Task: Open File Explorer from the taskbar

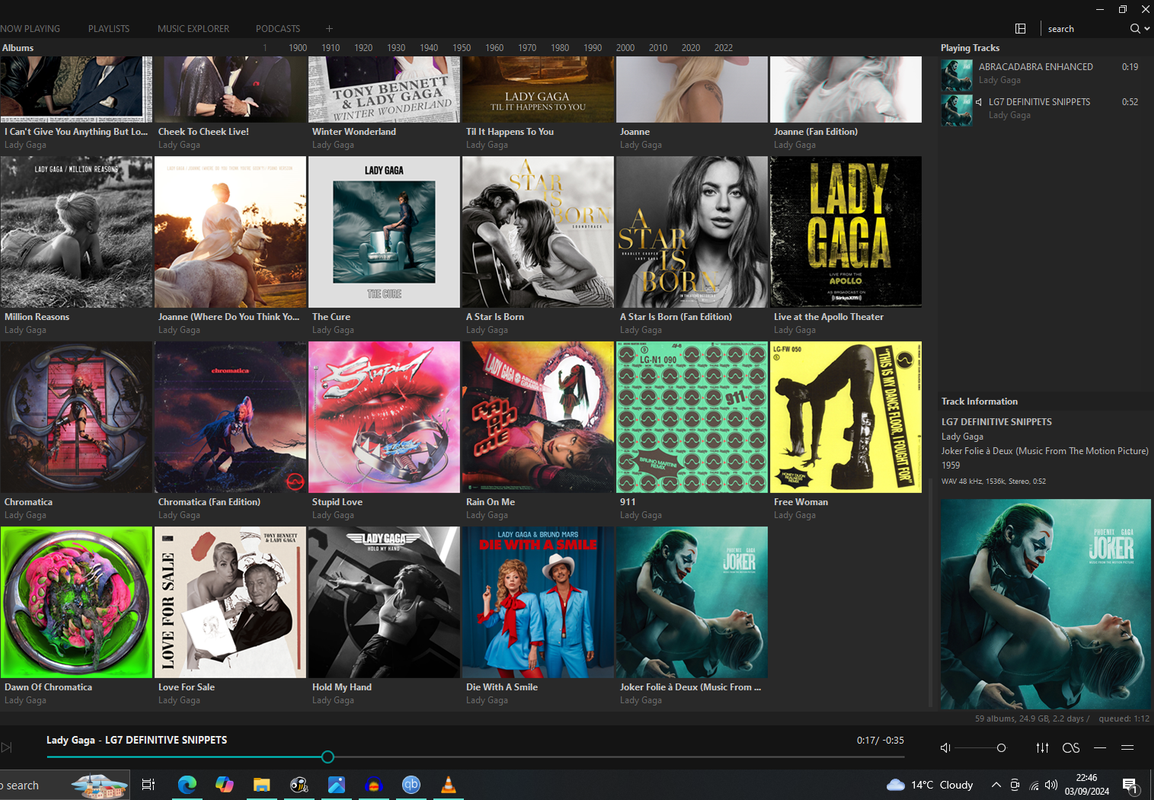Action: (x=261, y=785)
